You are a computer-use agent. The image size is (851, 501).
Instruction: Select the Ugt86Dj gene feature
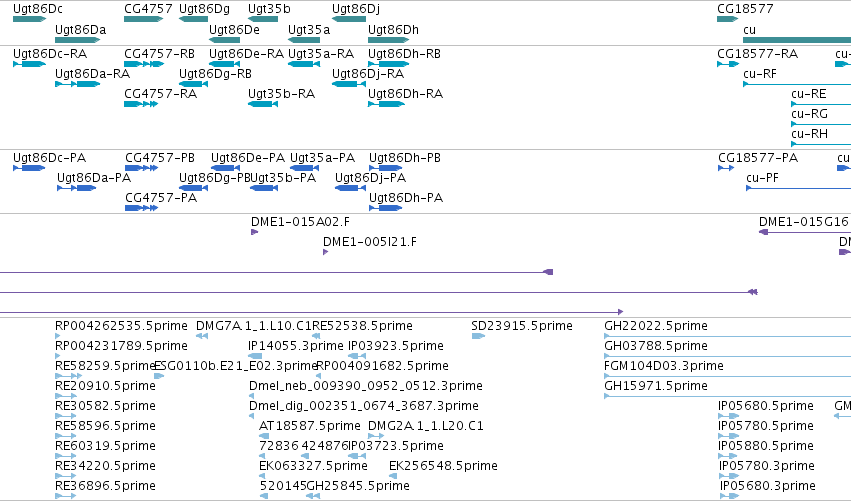click(348, 19)
